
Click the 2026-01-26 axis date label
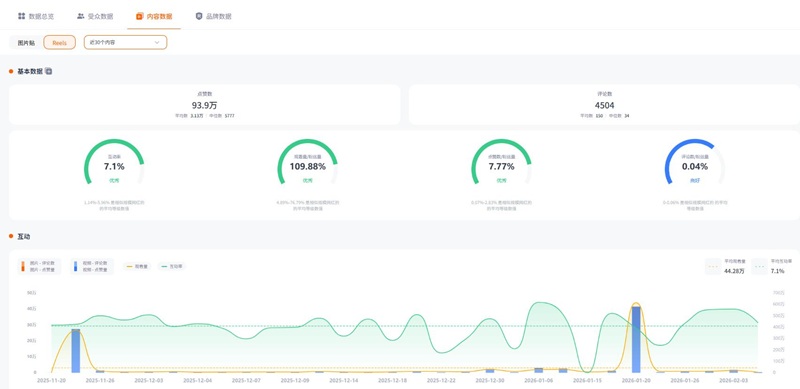[686, 380]
